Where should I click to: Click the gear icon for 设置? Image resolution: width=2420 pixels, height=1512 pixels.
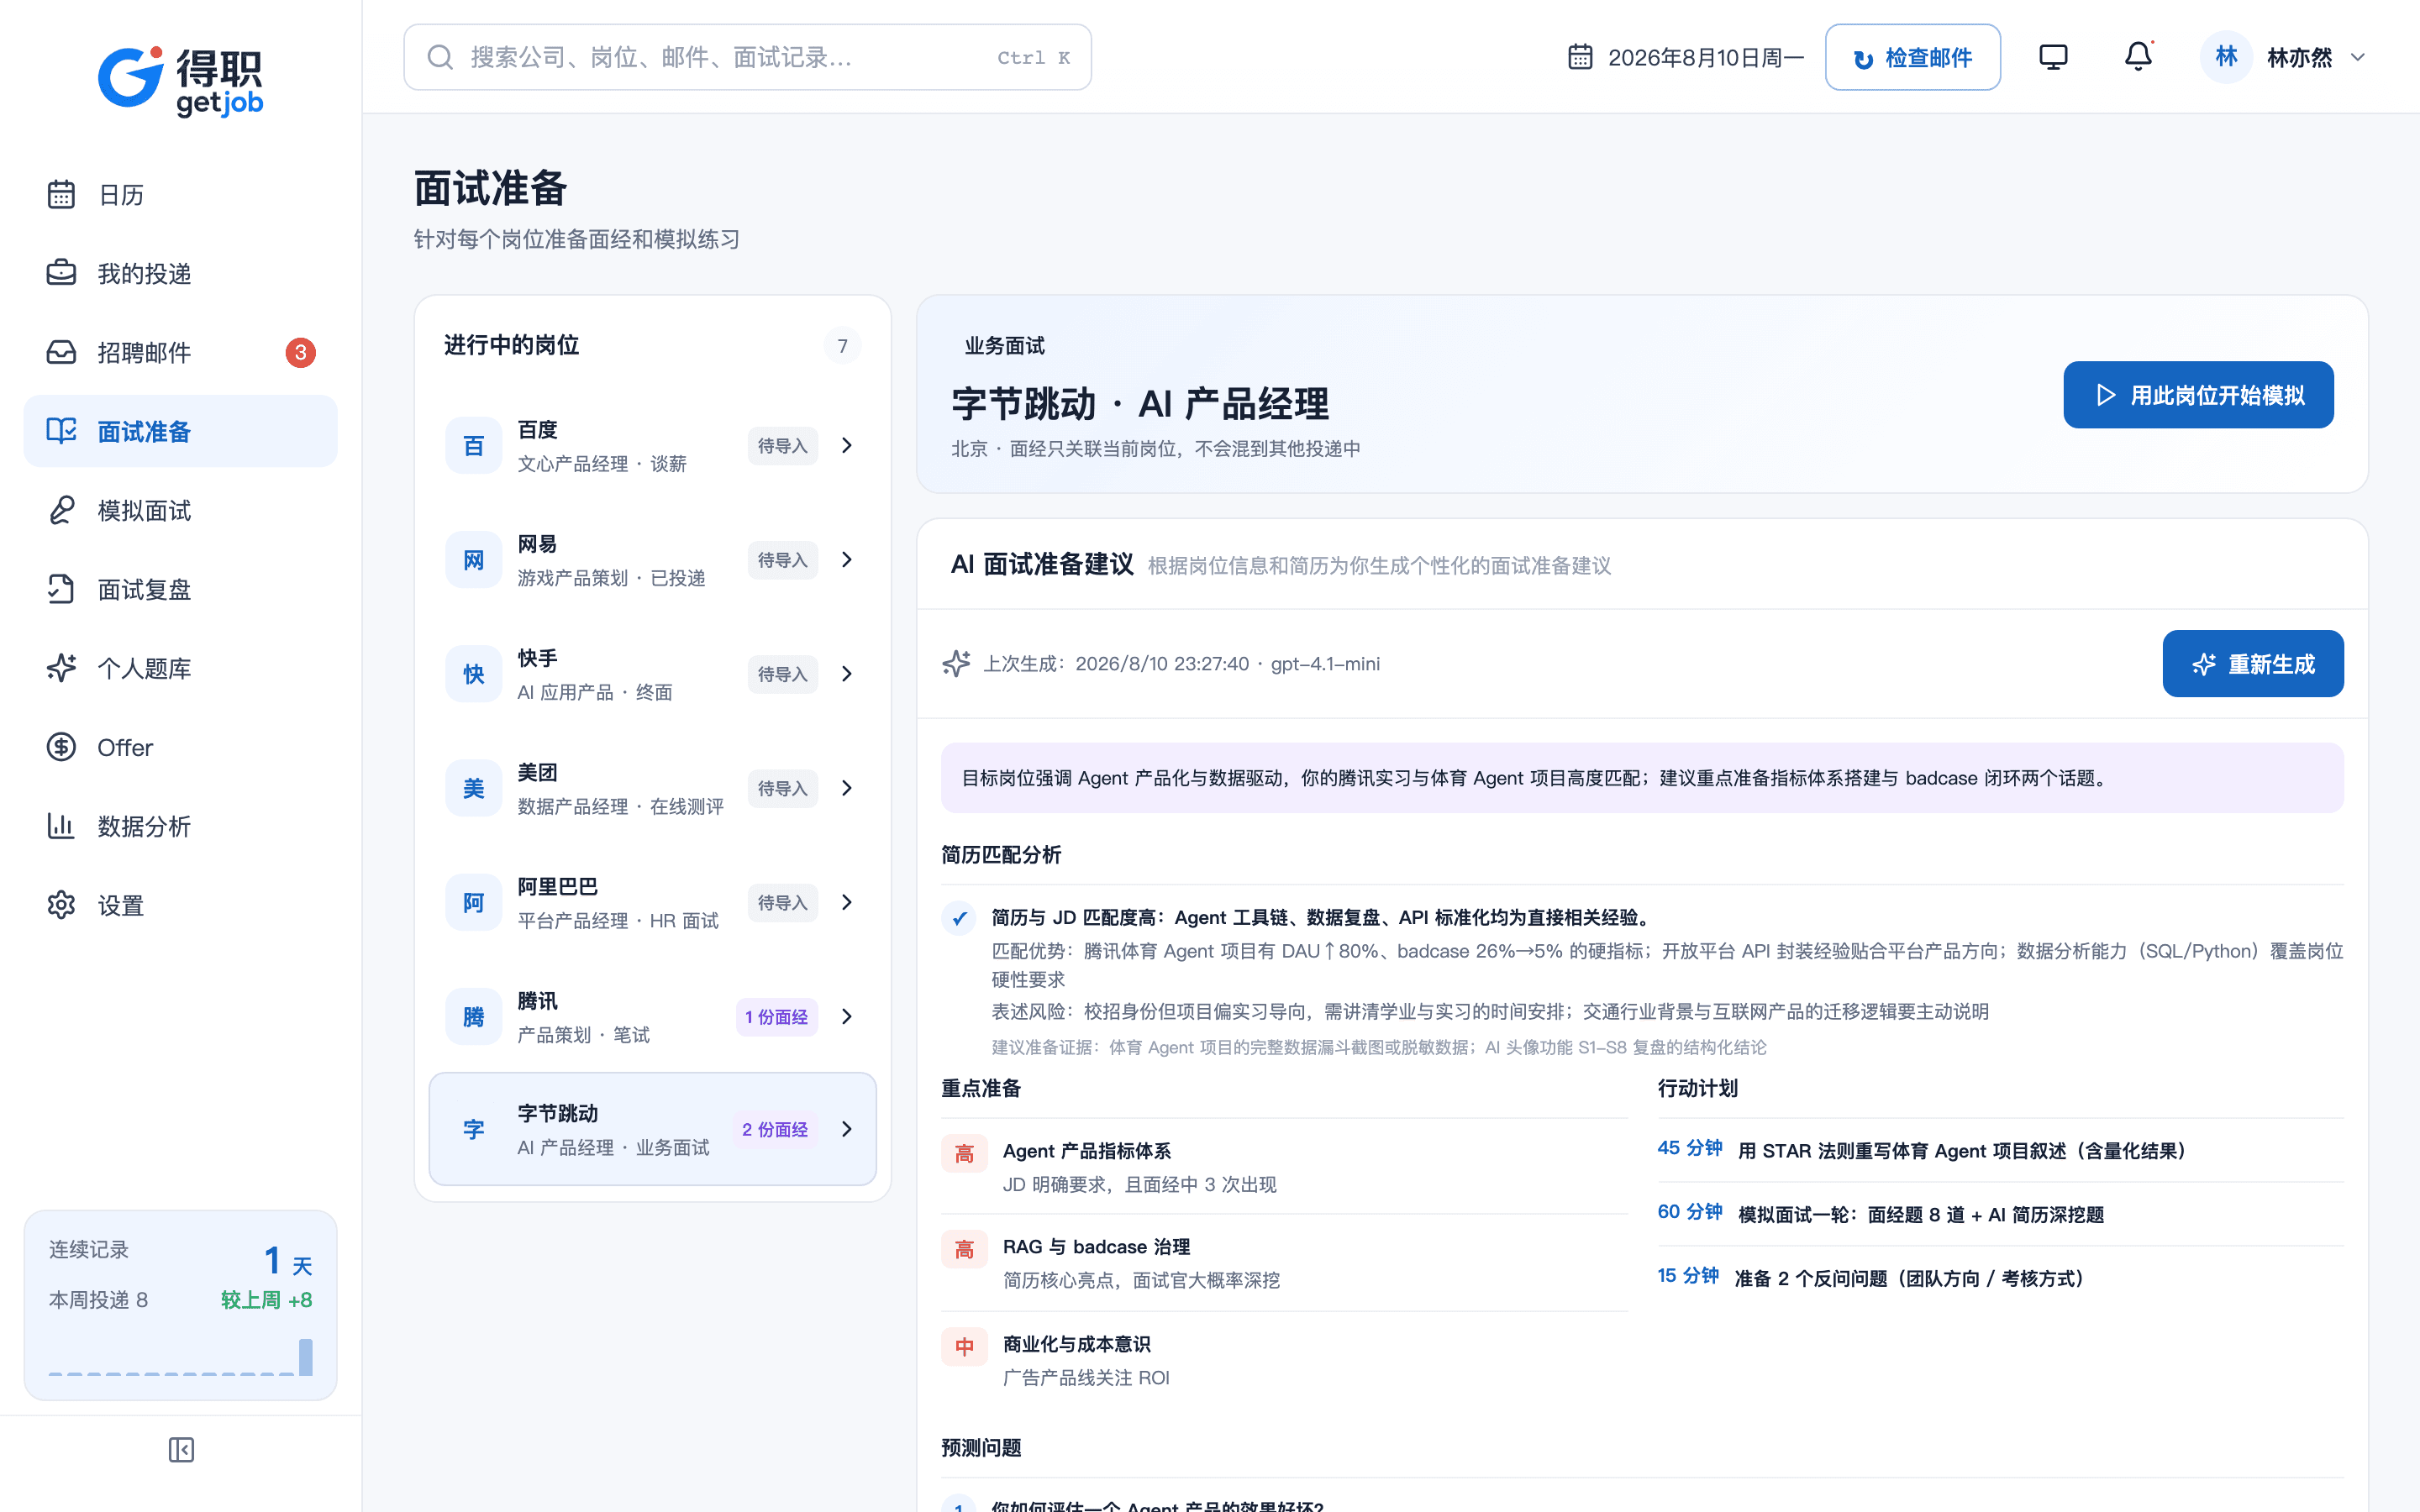[61, 905]
